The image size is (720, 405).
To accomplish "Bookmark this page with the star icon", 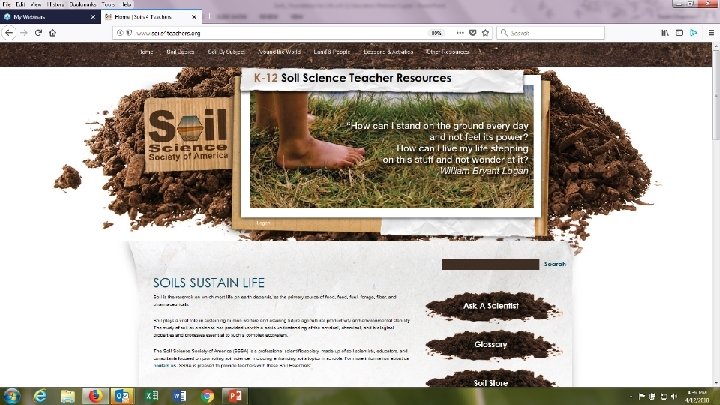I will 485,33.
